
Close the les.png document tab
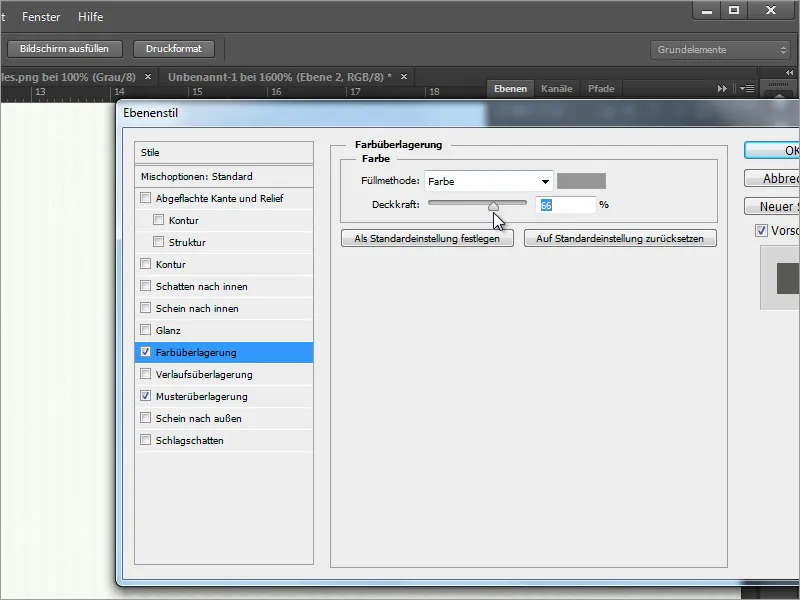147,77
